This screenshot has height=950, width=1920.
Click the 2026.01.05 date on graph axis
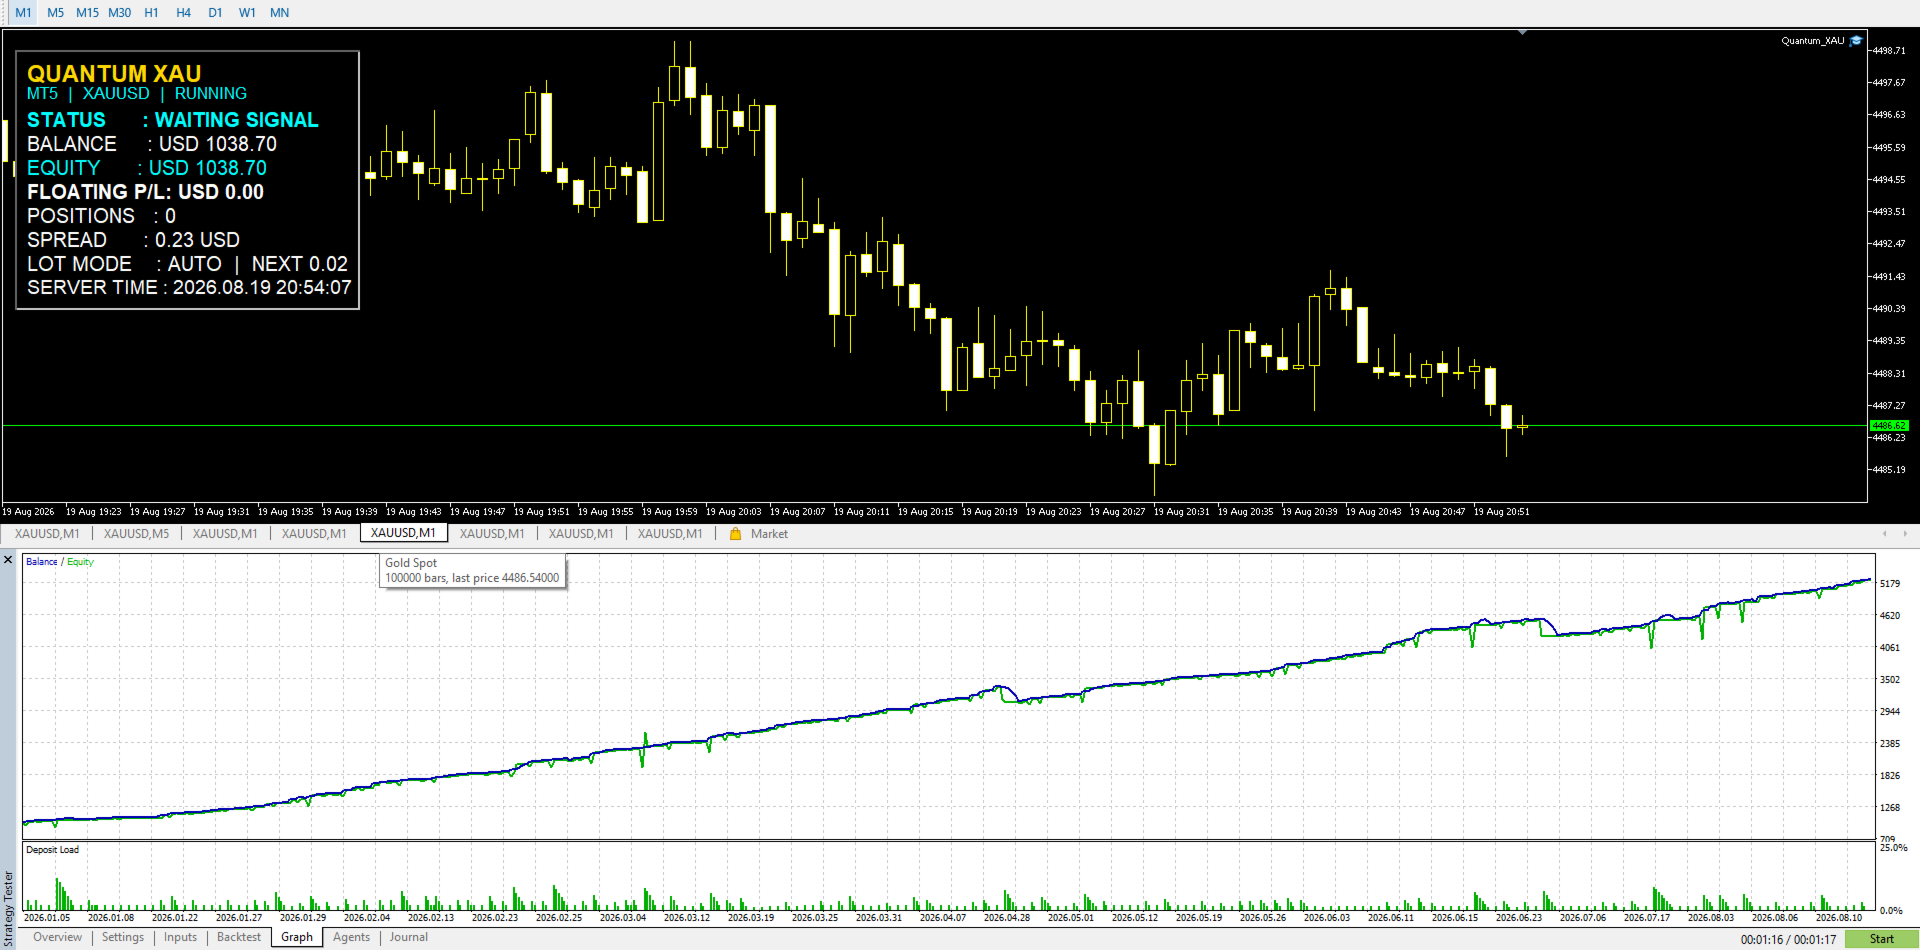pyautogui.click(x=47, y=918)
